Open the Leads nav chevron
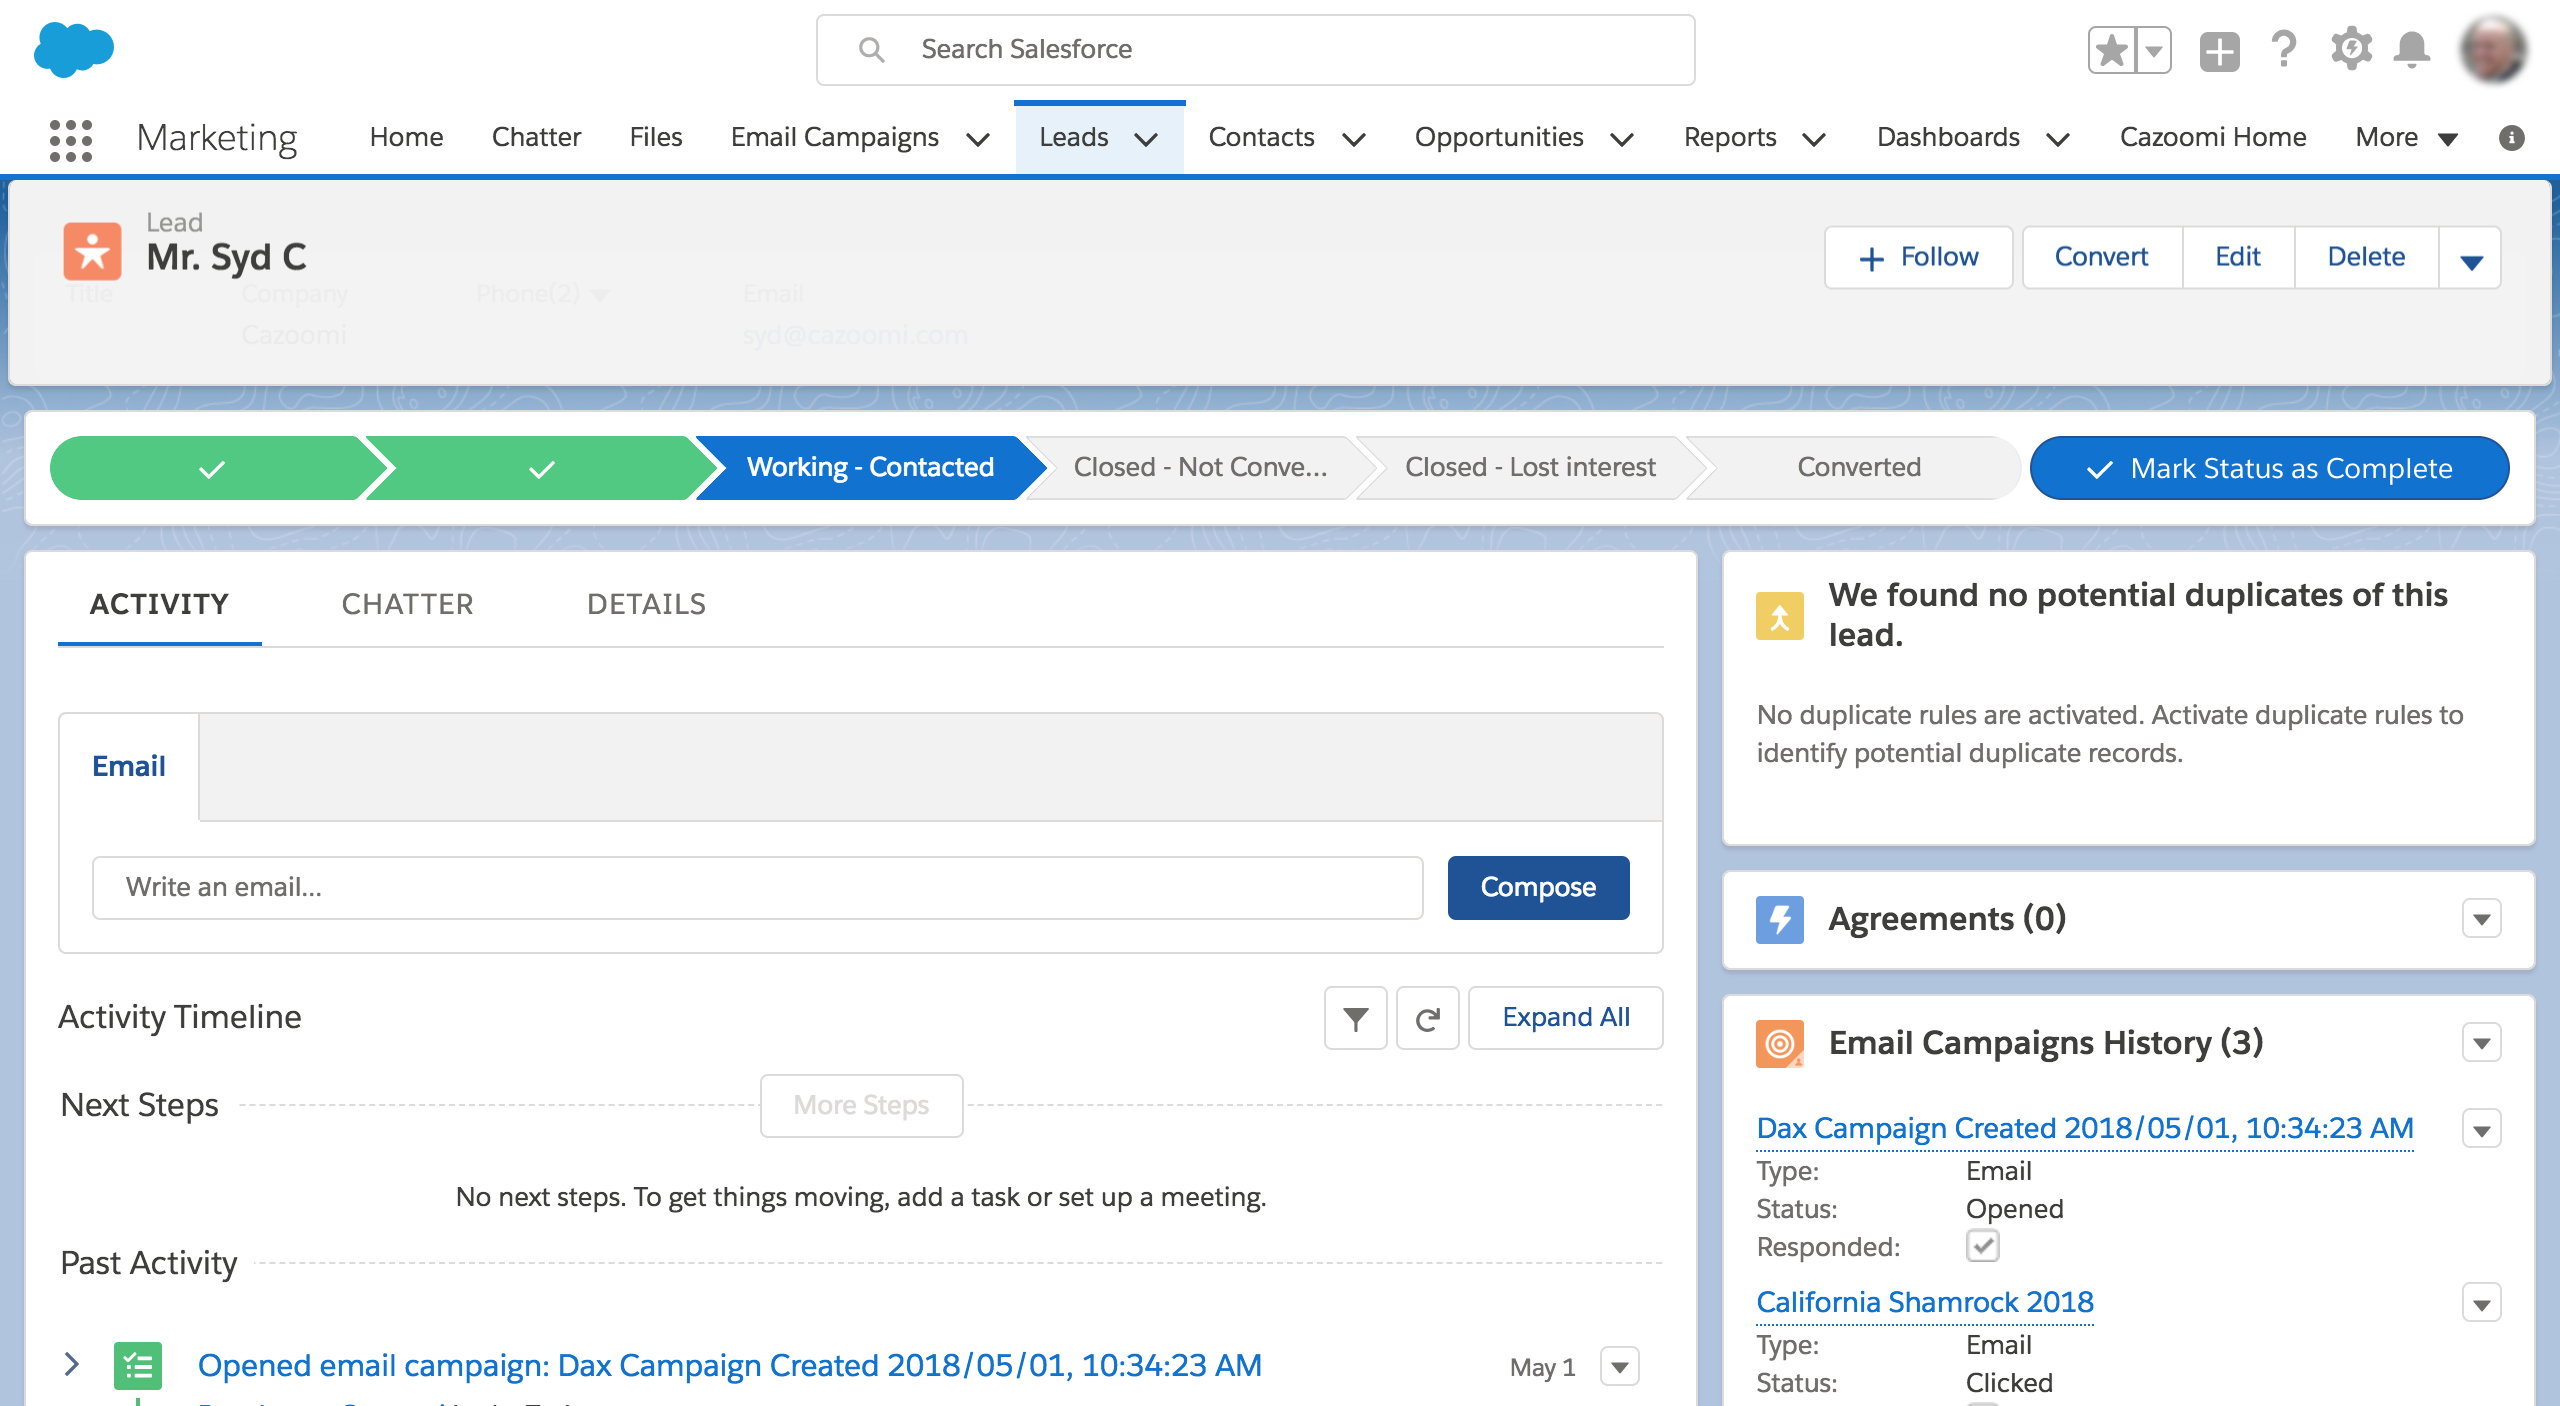Screen dimensions: 2560x1406 pos(1147,139)
